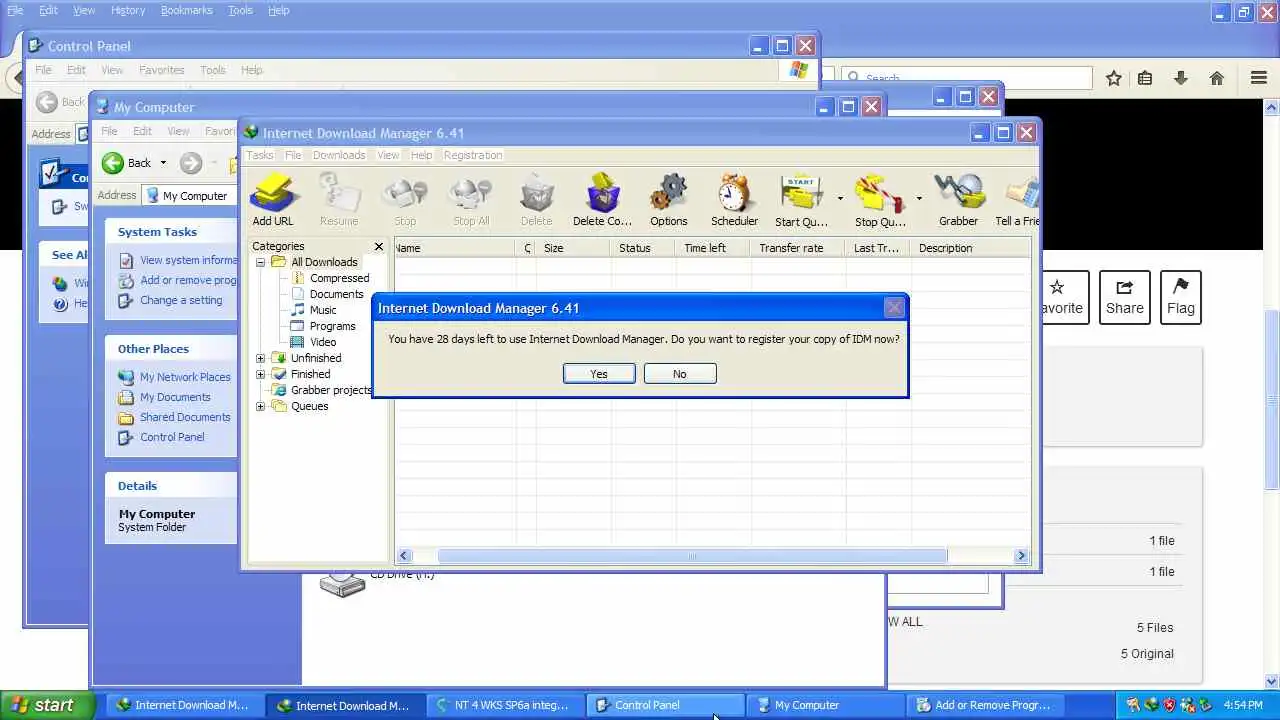The image size is (1280, 720).
Task: Sort downloads by Status column
Action: (641, 248)
